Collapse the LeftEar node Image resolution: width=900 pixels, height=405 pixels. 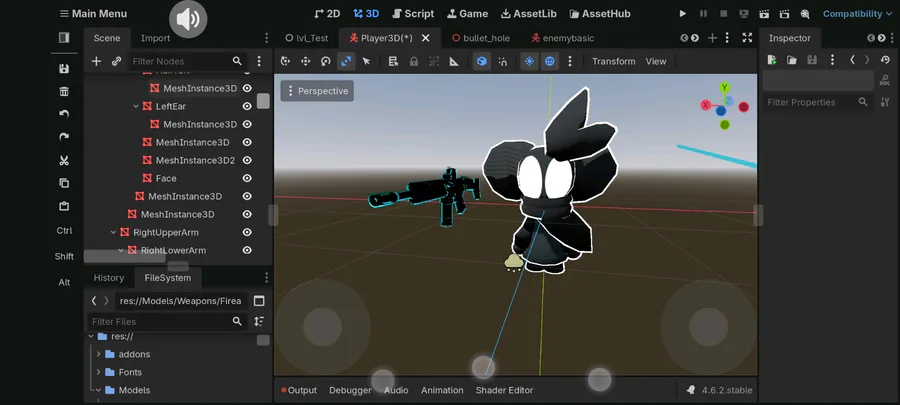[x=136, y=106]
